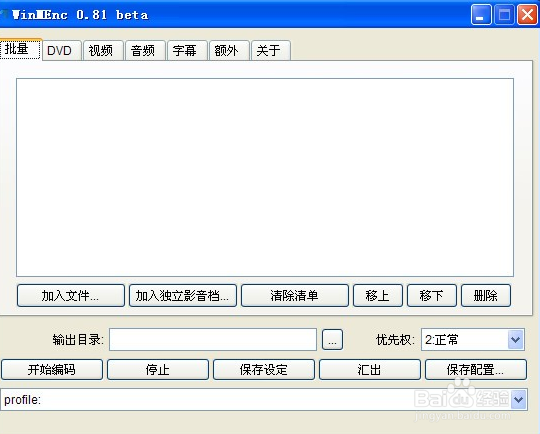The image size is (540, 434).
Task: Close the WinMEnc window
Action: 528,15
